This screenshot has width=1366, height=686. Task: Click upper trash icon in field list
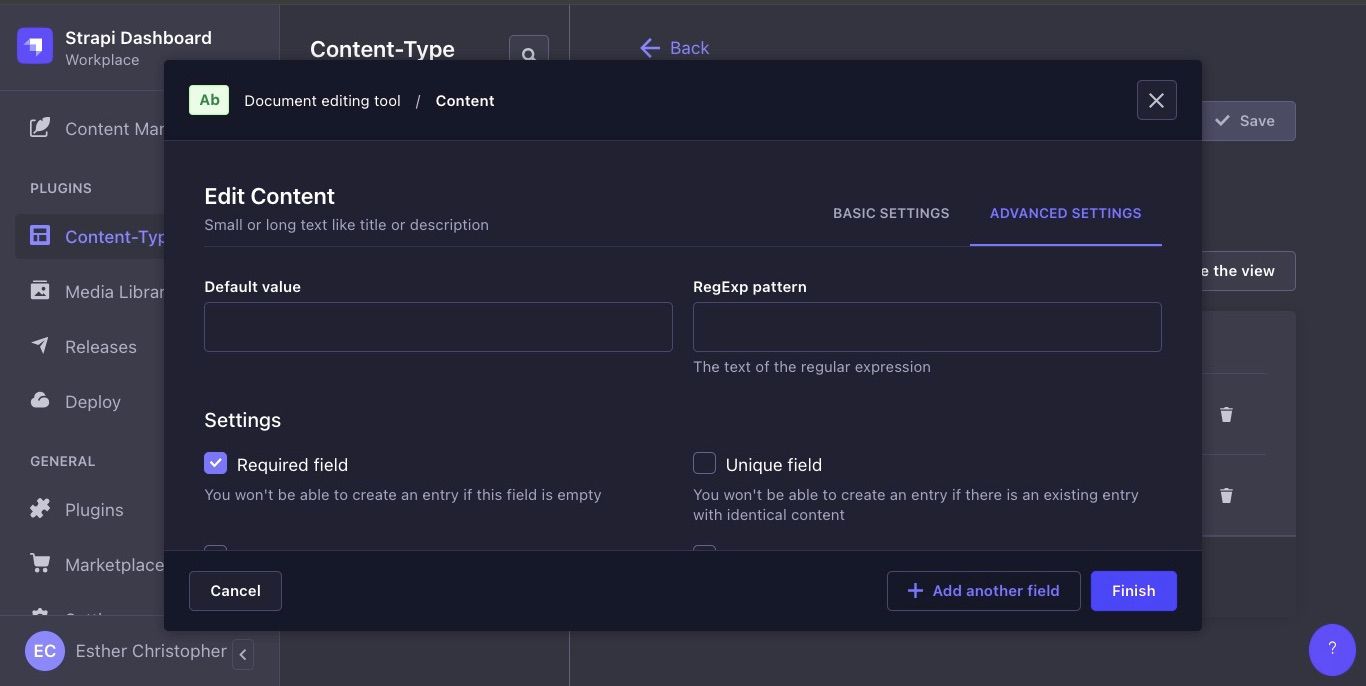1226,414
